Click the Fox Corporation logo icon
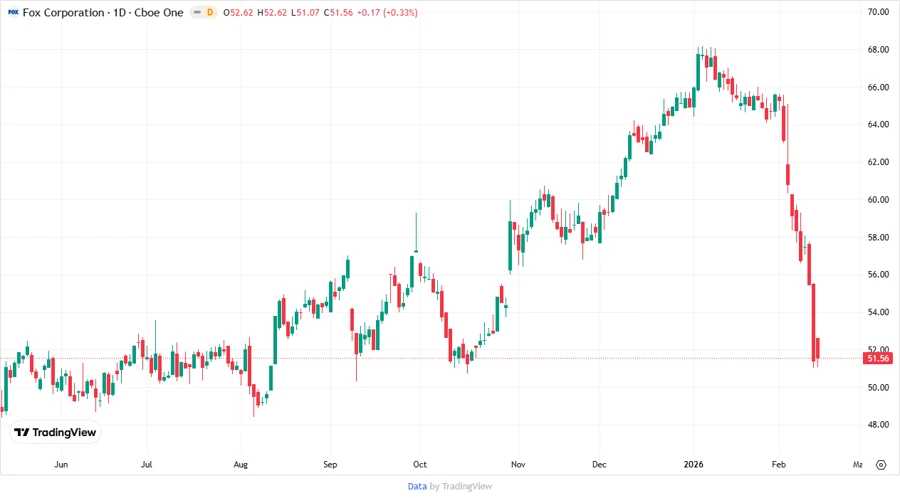This screenshot has height=498, width=900. point(13,12)
